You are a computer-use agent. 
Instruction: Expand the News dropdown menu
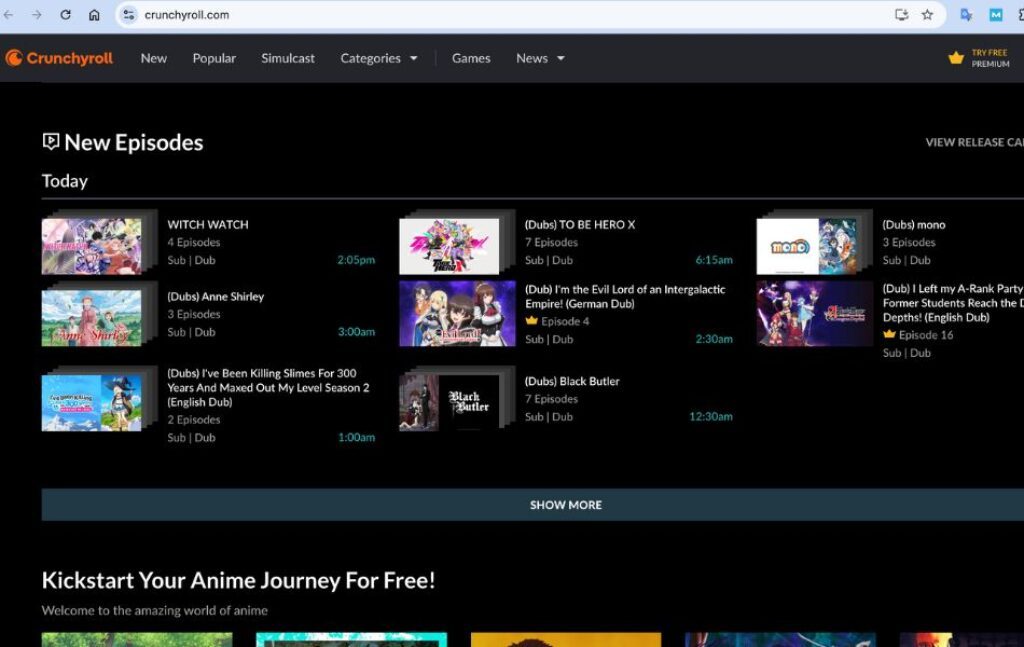pyautogui.click(x=540, y=58)
